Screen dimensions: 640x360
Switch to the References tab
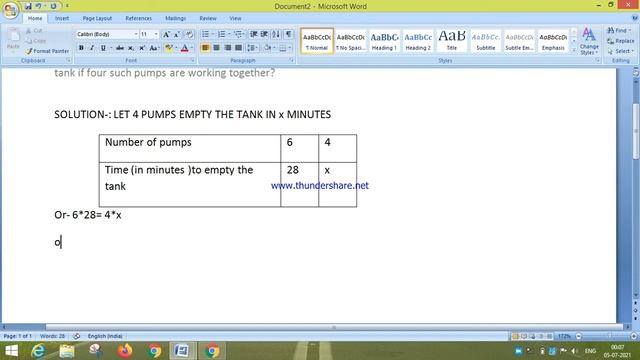coord(138,18)
